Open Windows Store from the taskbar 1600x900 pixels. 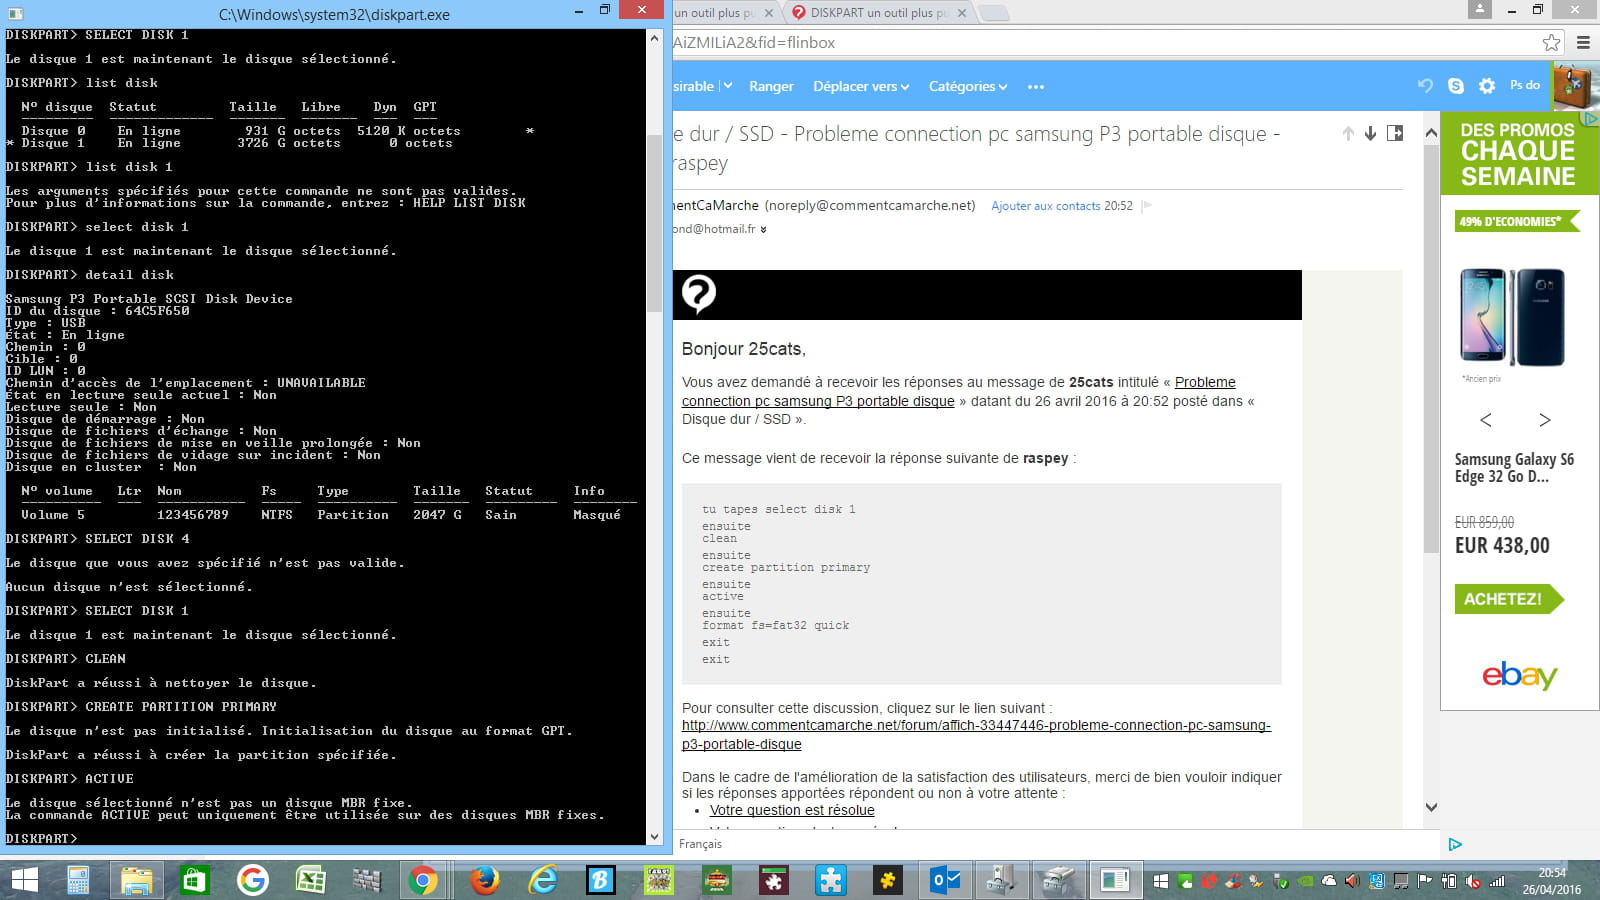pyautogui.click(x=194, y=880)
